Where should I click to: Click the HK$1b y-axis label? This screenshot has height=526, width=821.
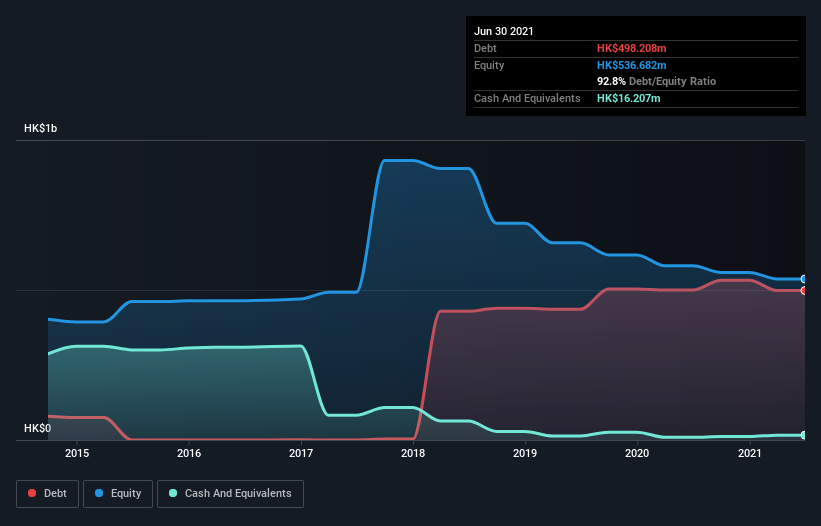(40, 128)
